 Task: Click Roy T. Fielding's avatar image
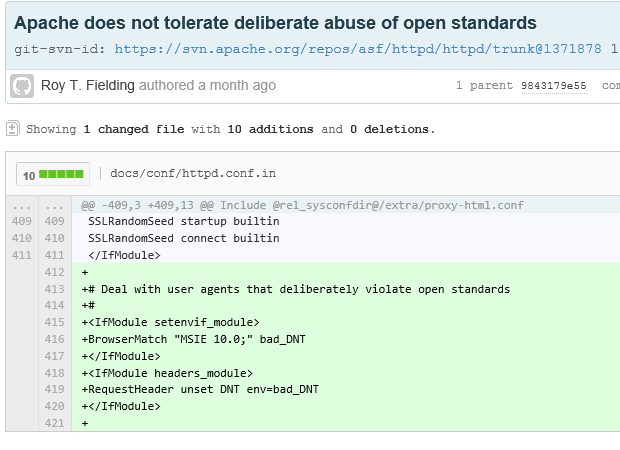(22, 85)
